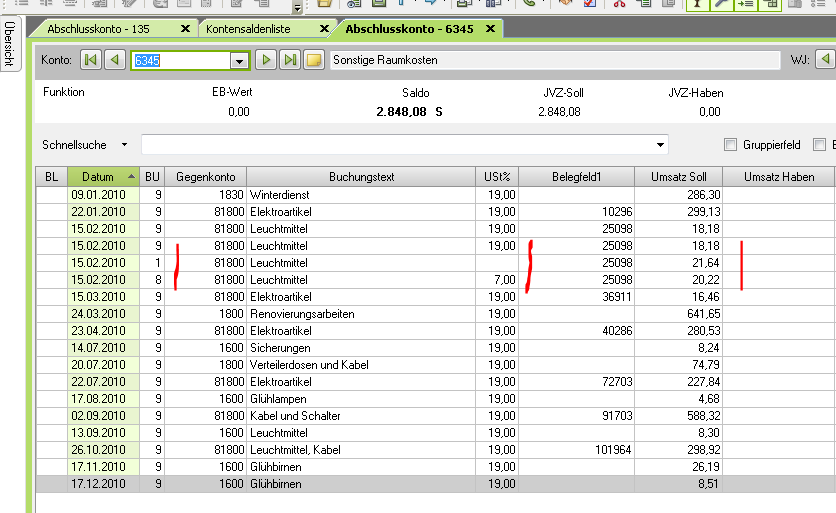
Task: Click previous fiscal year arrow next to WJ
Action: [825, 60]
